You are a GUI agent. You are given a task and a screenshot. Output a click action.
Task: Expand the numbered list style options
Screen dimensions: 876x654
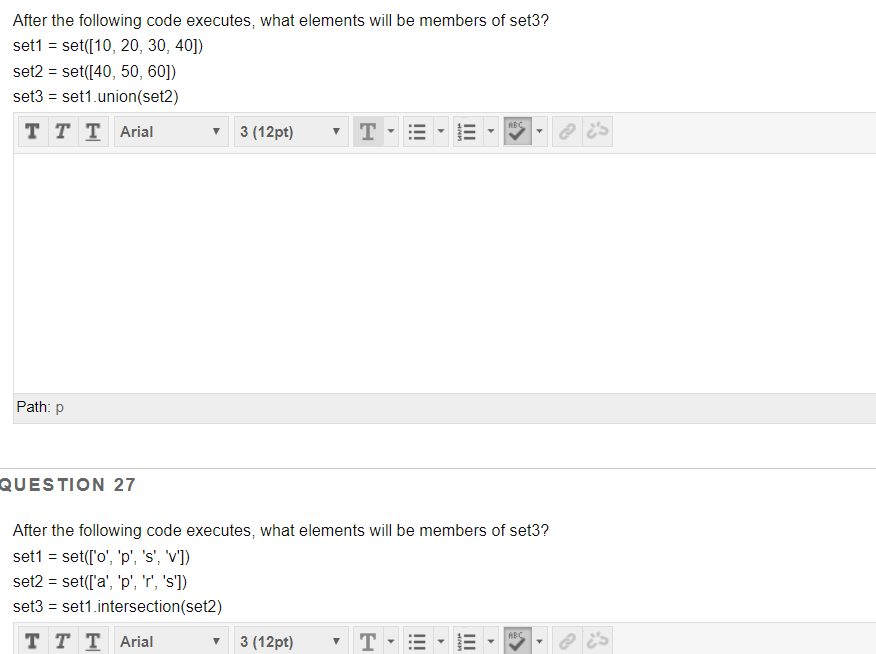489,131
